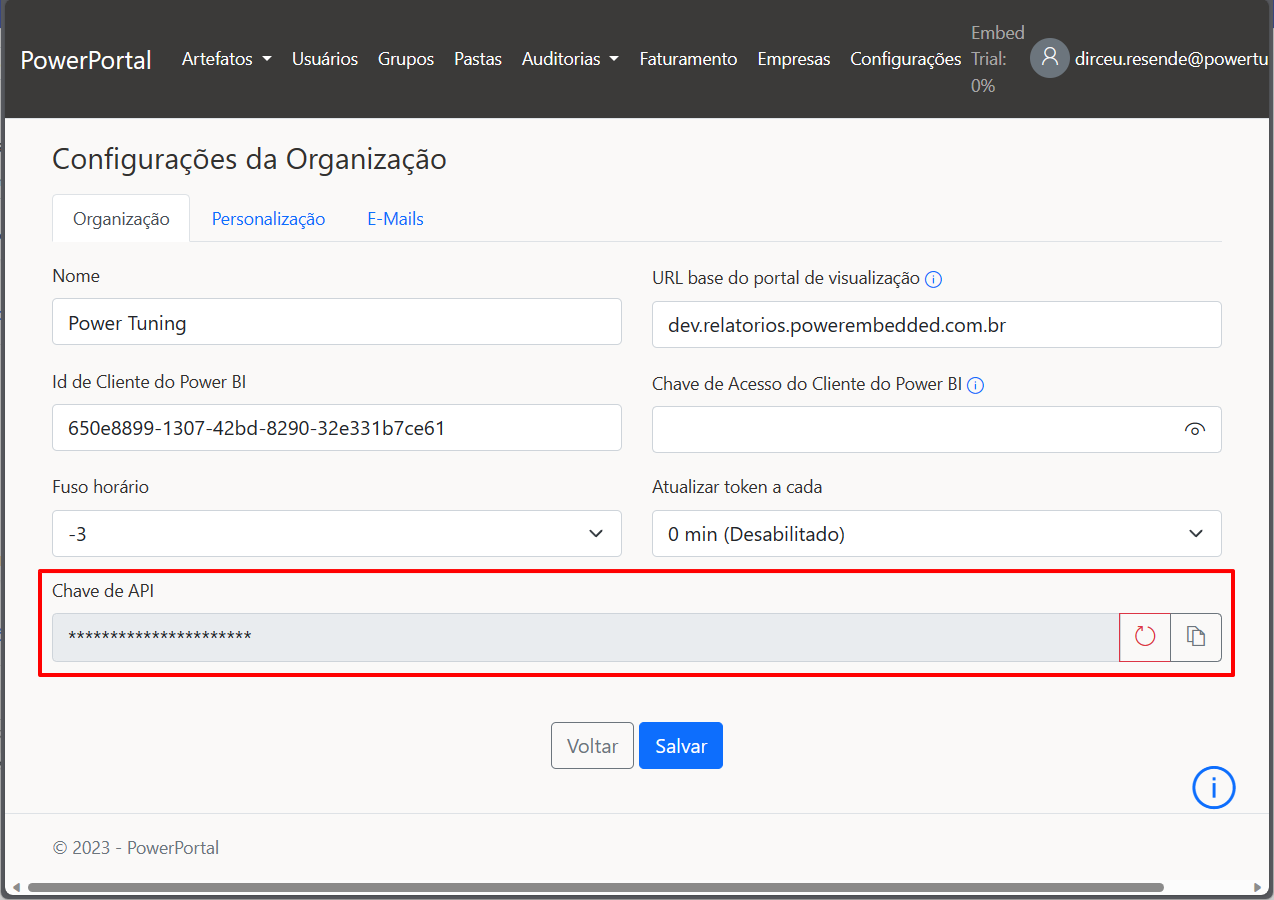Switch to the Personalização tab
The image size is (1274, 900).
pos(268,219)
